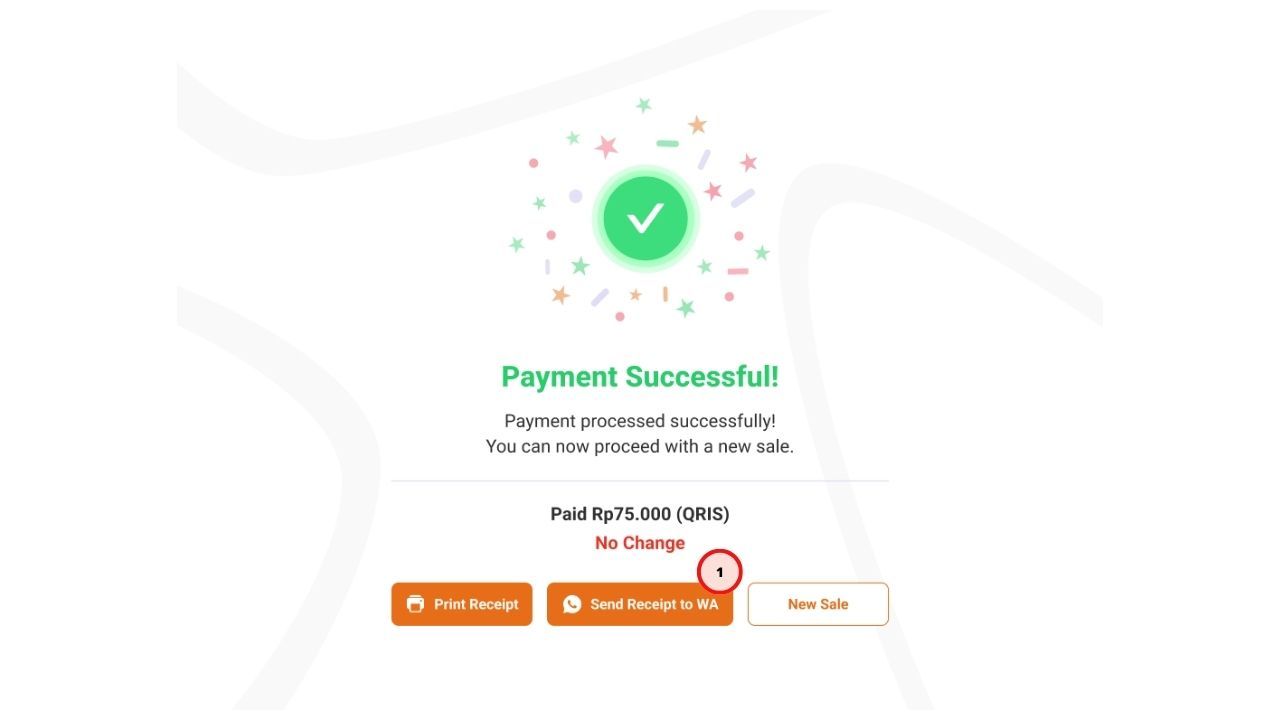Click the lavender dot left of checkmark
The height and width of the screenshot is (720, 1280).
coord(575,196)
